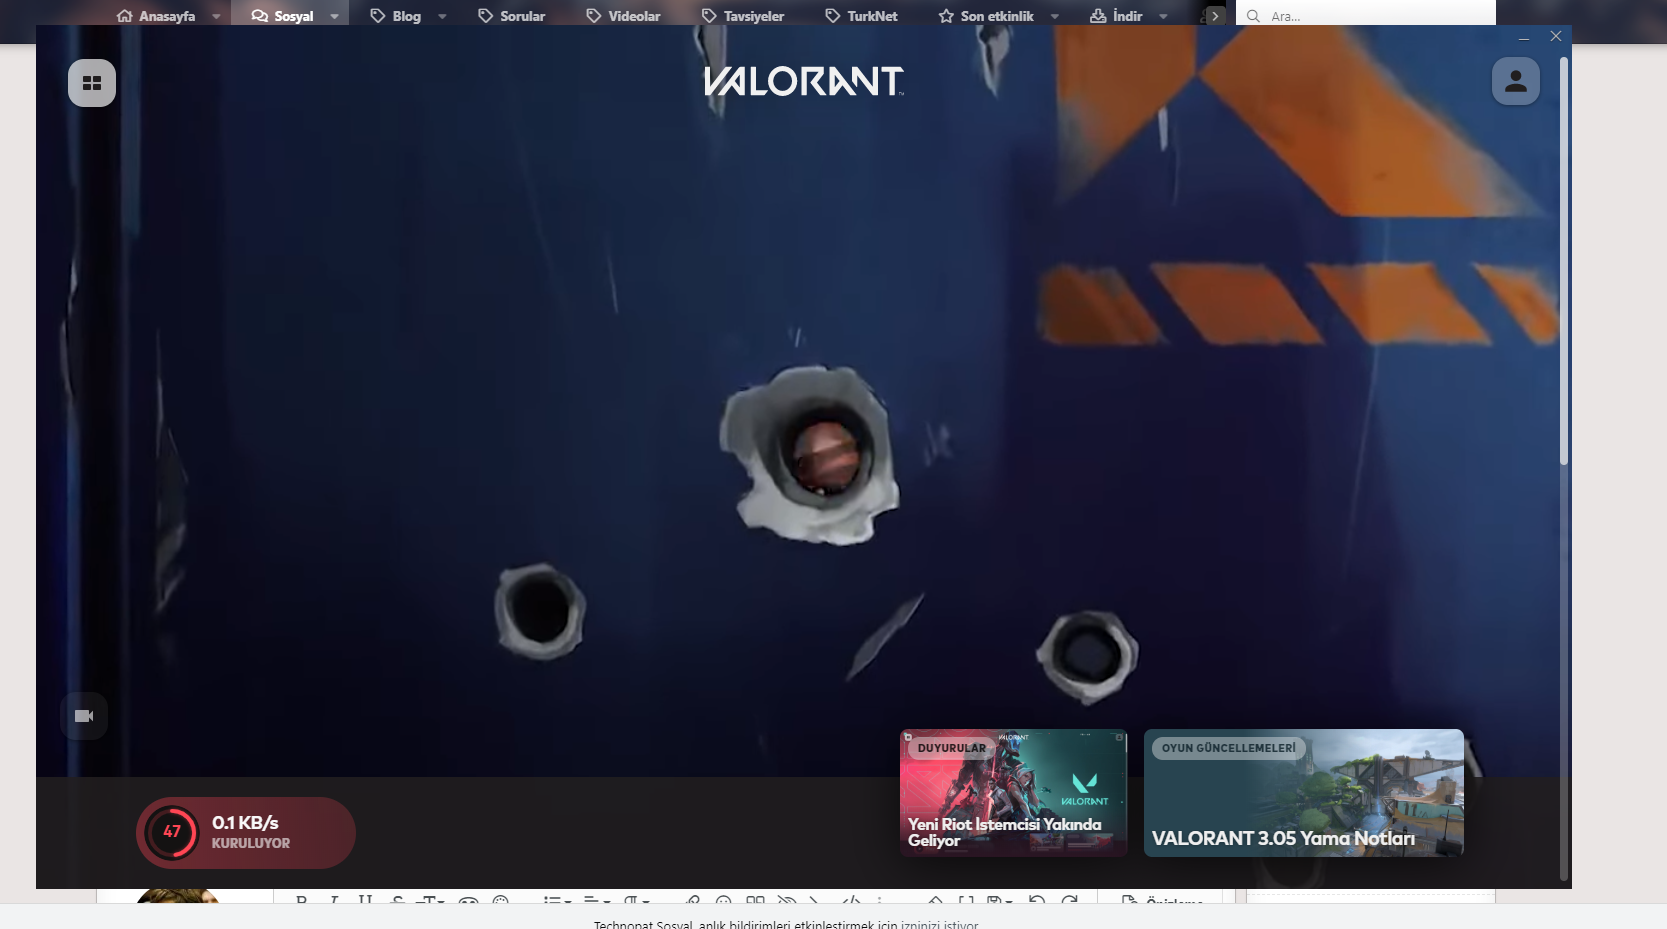Select the Tavsiyeler tab
1667x929 pixels.
743,16
